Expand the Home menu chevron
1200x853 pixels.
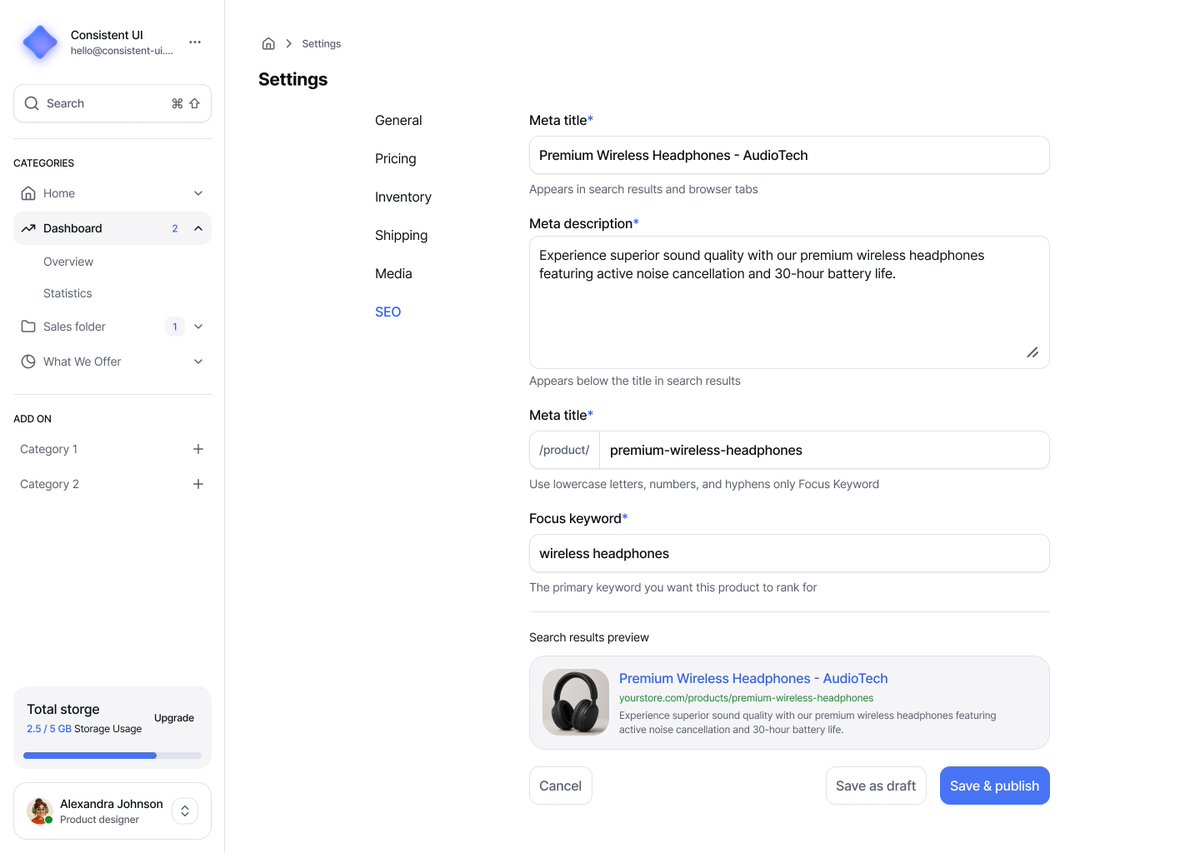coord(198,193)
